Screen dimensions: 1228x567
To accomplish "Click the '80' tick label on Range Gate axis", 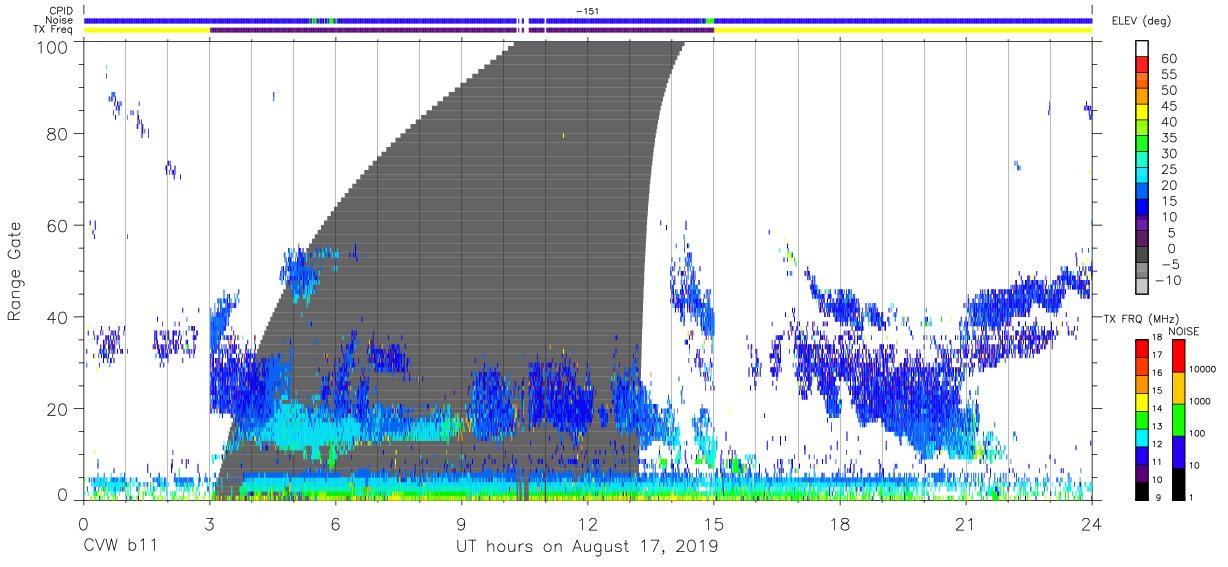I will point(58,135).
